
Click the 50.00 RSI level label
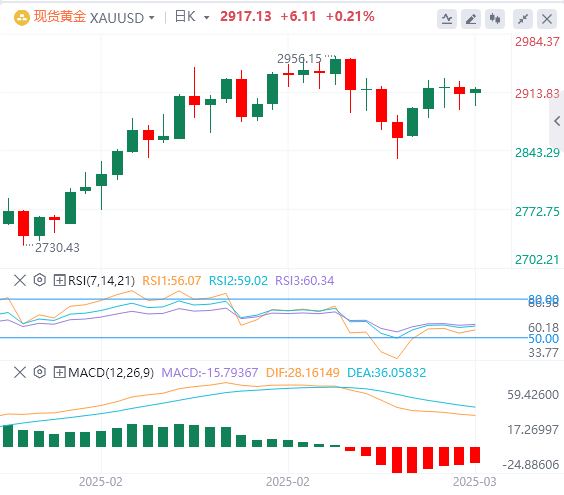coord(543,339)
